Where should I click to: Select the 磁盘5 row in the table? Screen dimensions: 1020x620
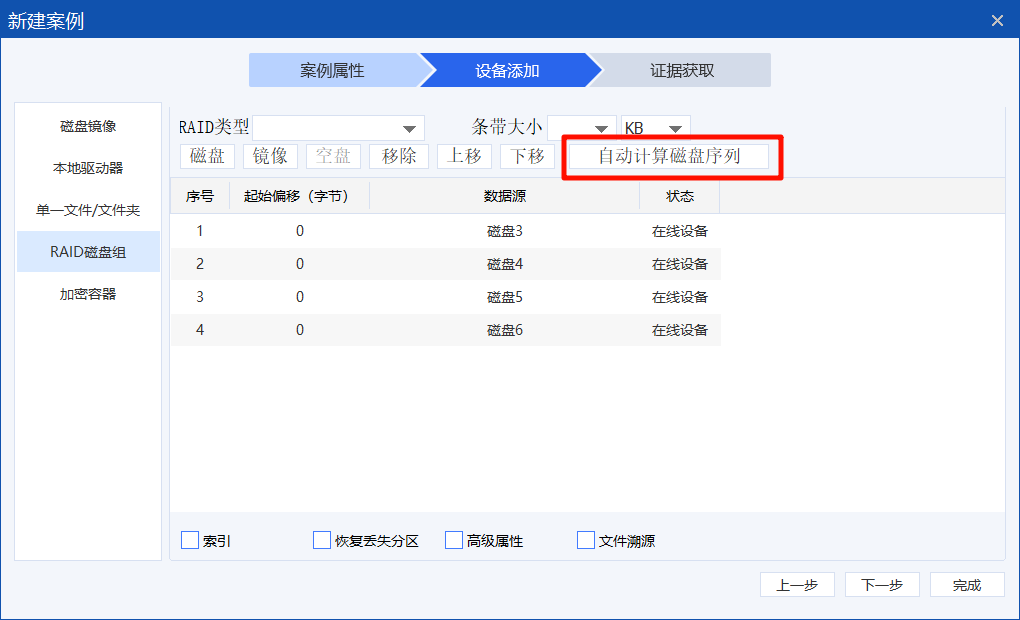[505, 297]
